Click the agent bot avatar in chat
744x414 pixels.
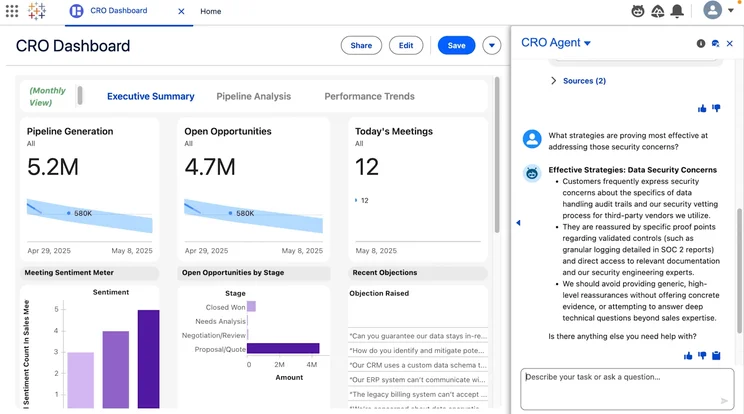[532, 174]
